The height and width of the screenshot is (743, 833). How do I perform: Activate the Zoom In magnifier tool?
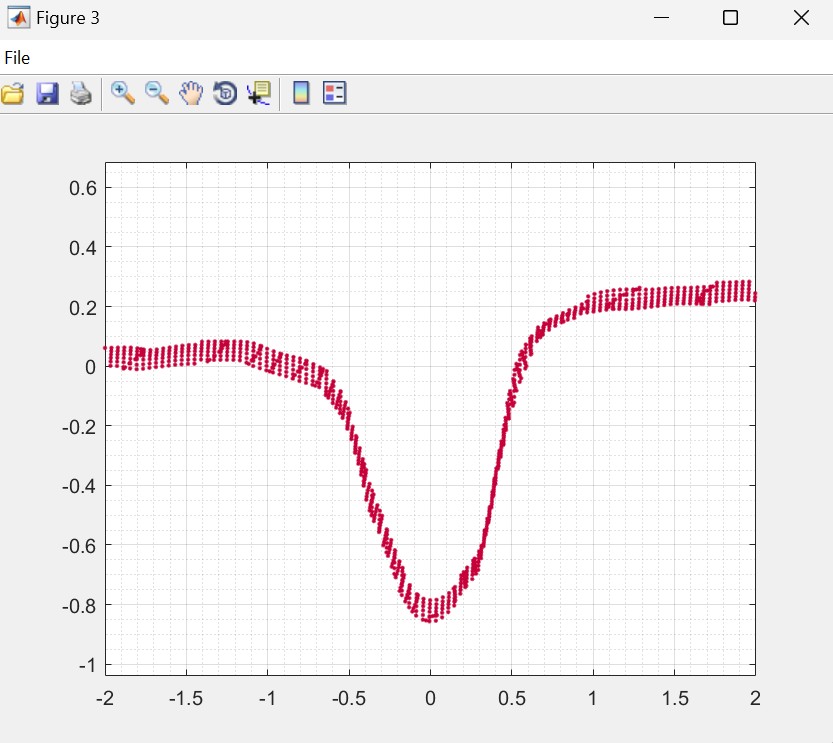[123, 94]
